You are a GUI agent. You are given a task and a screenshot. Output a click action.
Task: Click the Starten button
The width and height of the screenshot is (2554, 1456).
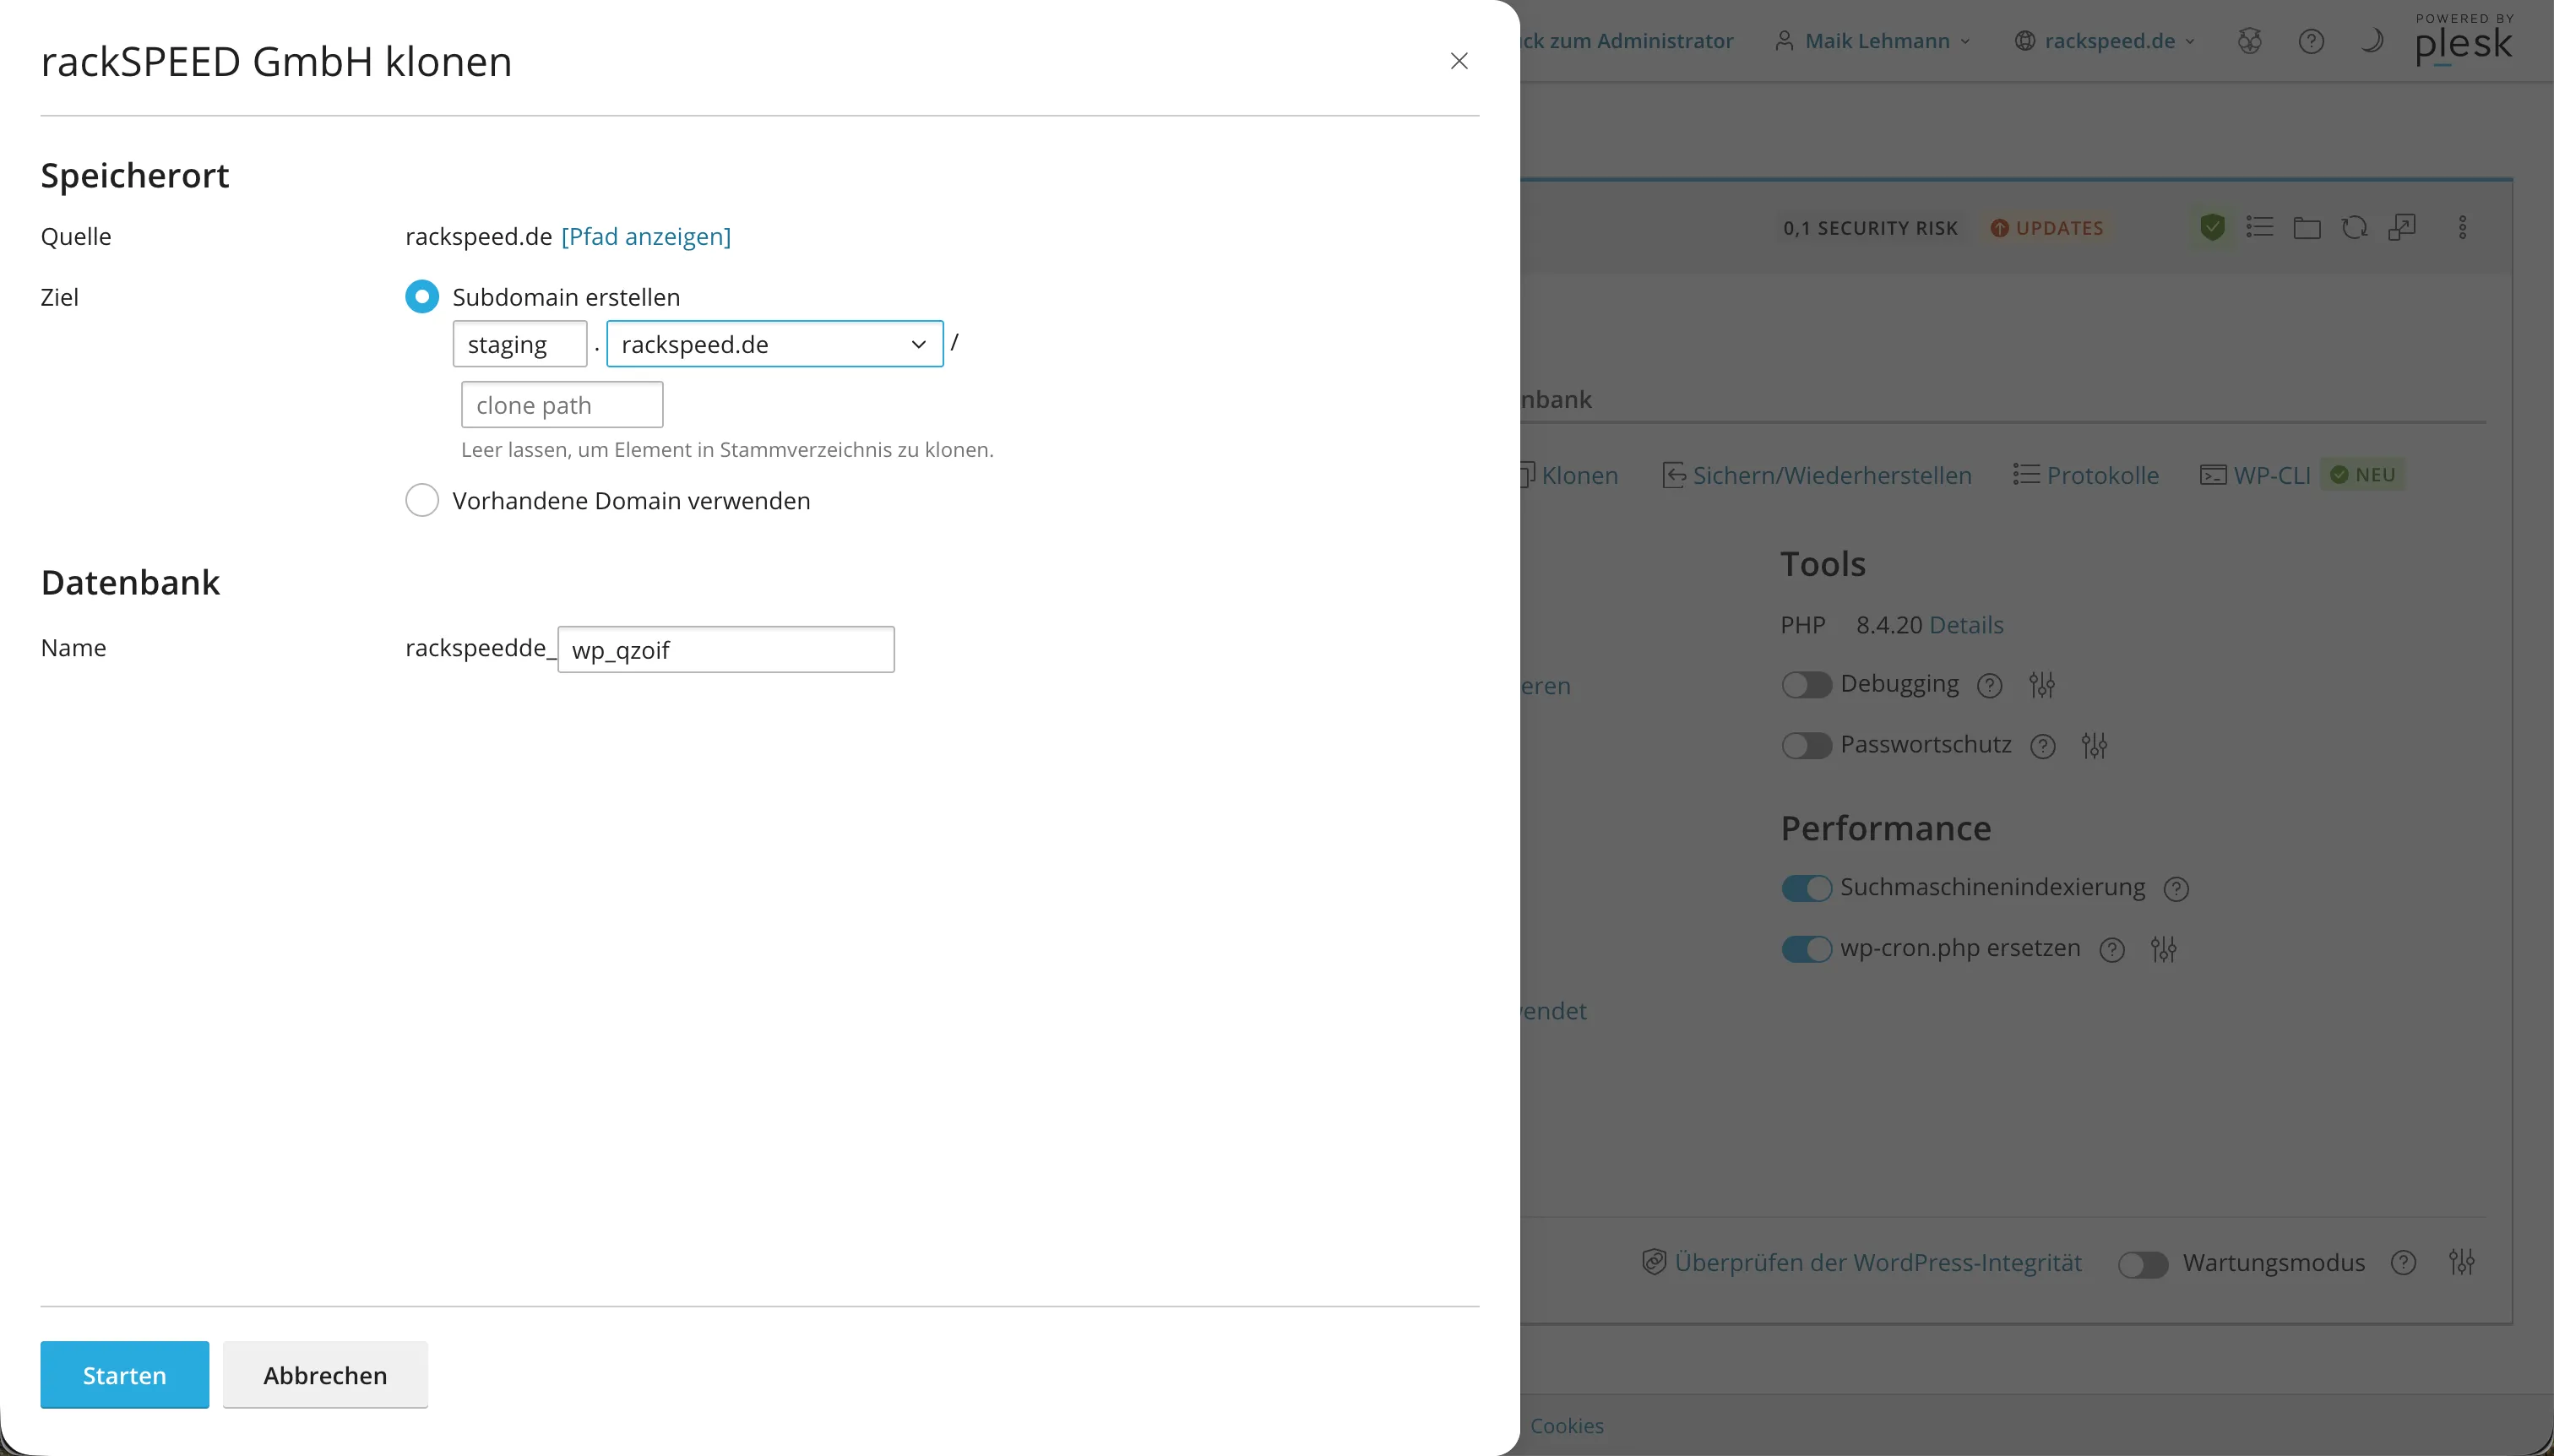pyautogui.click(x=125, y=1375)
